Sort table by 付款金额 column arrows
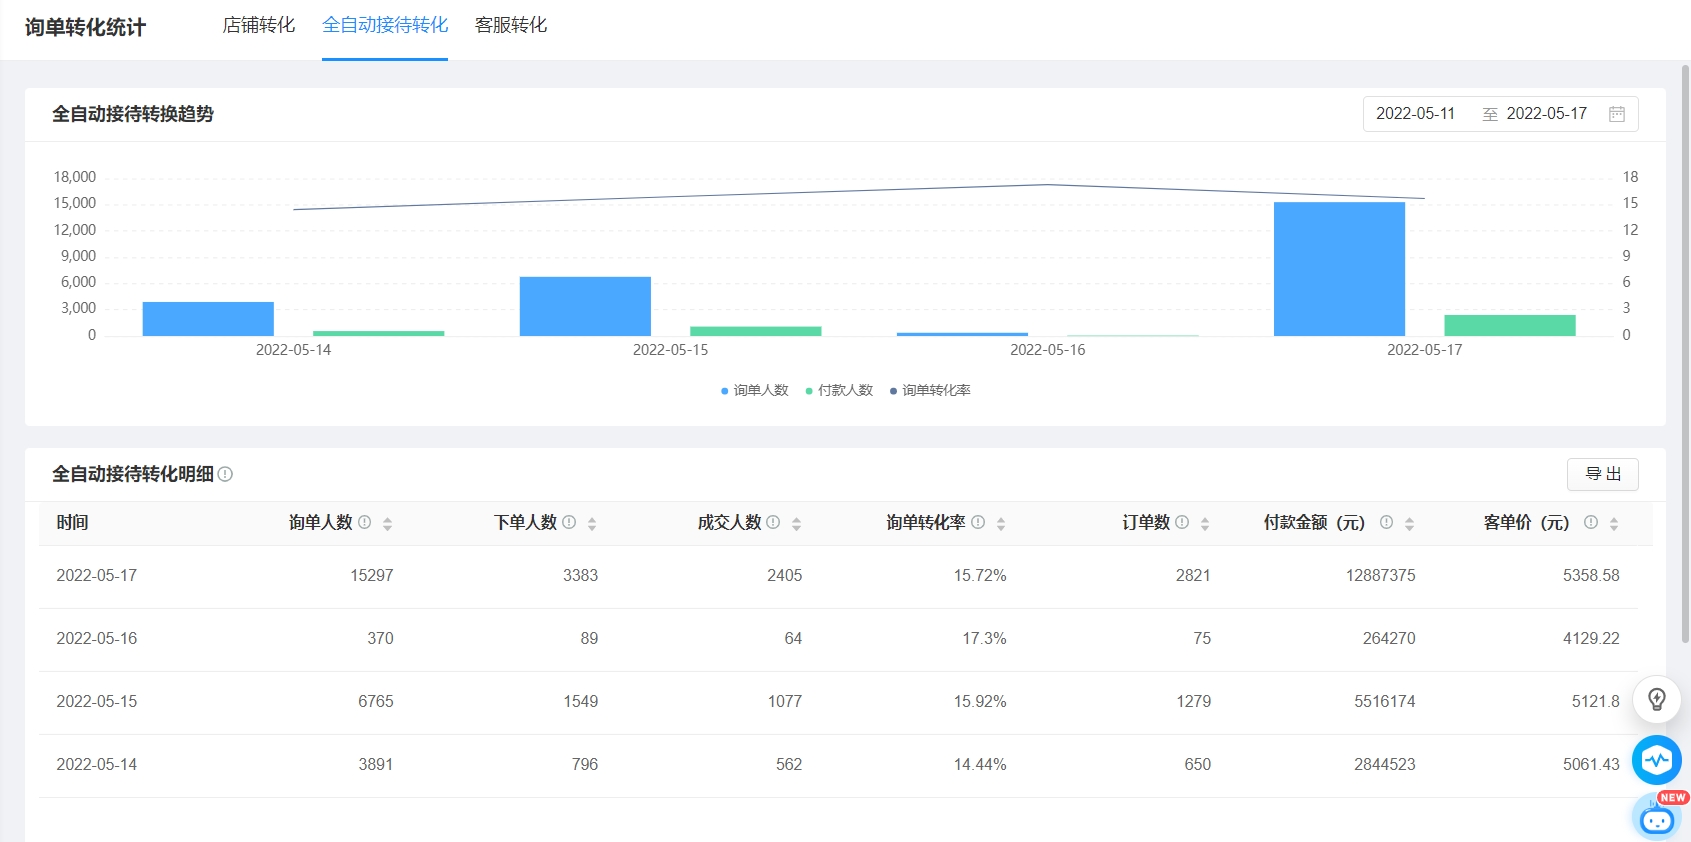1691x842 pixels. [x=1409, y=523]
